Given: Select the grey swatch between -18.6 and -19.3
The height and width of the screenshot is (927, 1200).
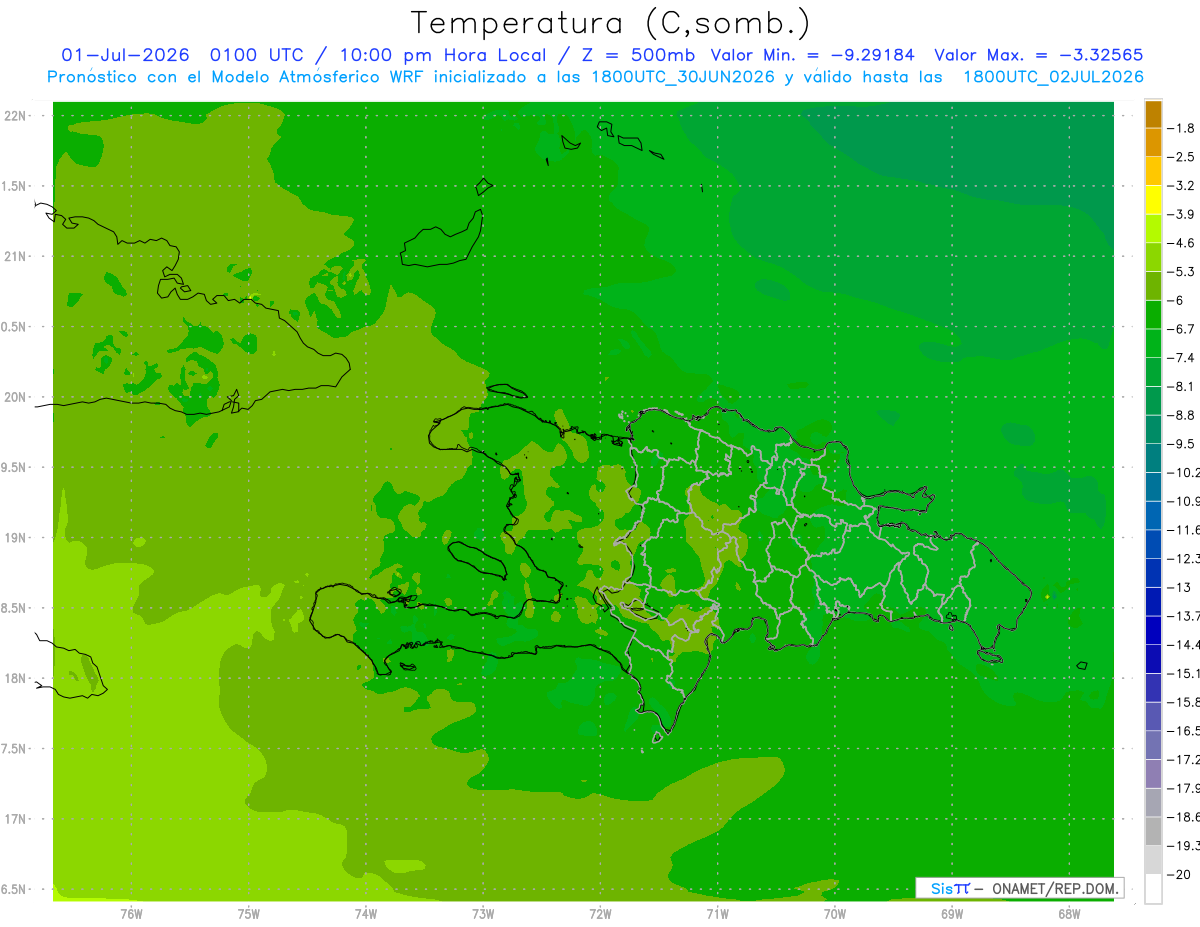Looking at the screenshot, I should pos(1153,831).
